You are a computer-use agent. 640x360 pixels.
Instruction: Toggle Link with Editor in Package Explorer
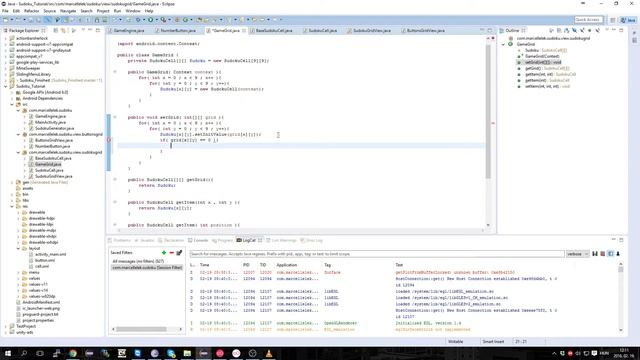[x=64, y=31]
